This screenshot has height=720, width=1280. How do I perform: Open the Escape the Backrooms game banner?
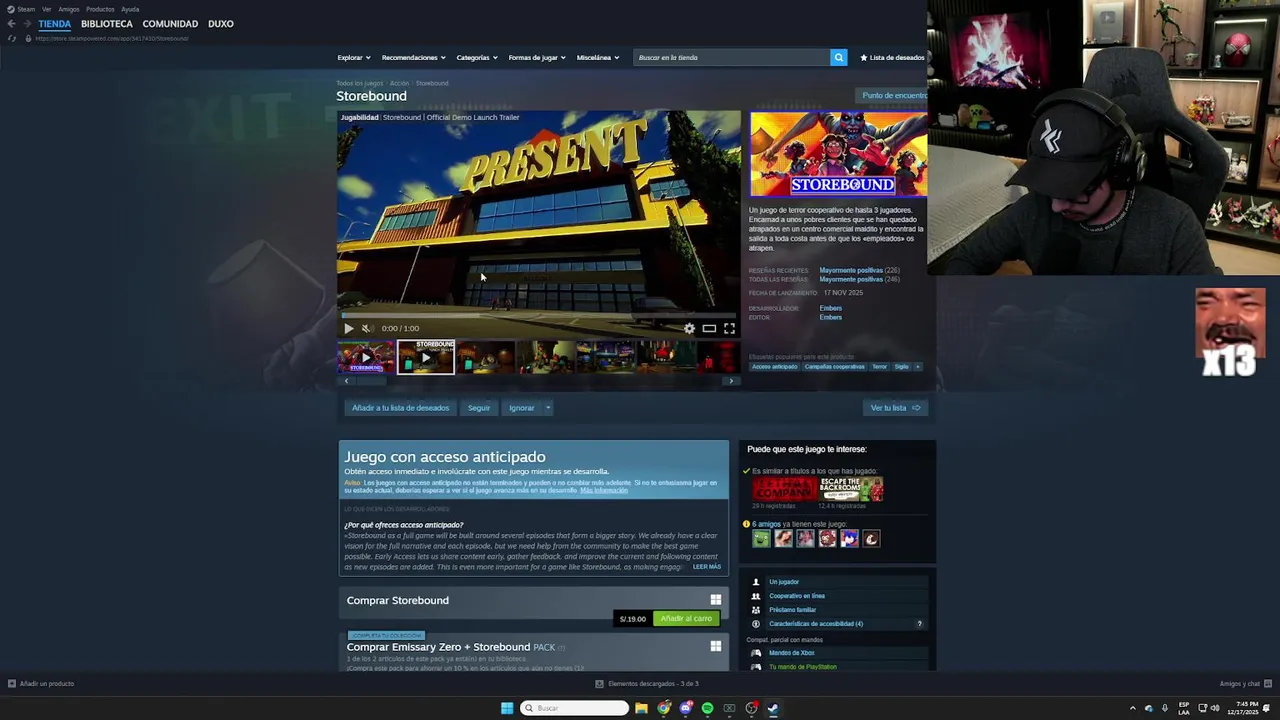click(851, 489)
